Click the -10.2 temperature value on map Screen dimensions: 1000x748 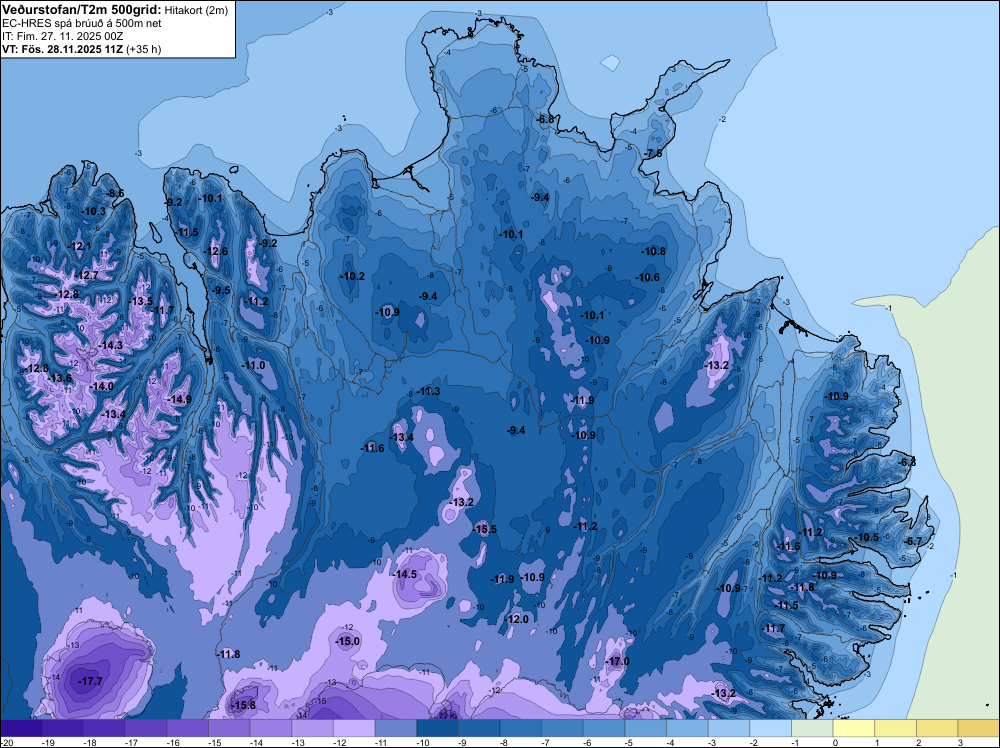tap(352, 276)
